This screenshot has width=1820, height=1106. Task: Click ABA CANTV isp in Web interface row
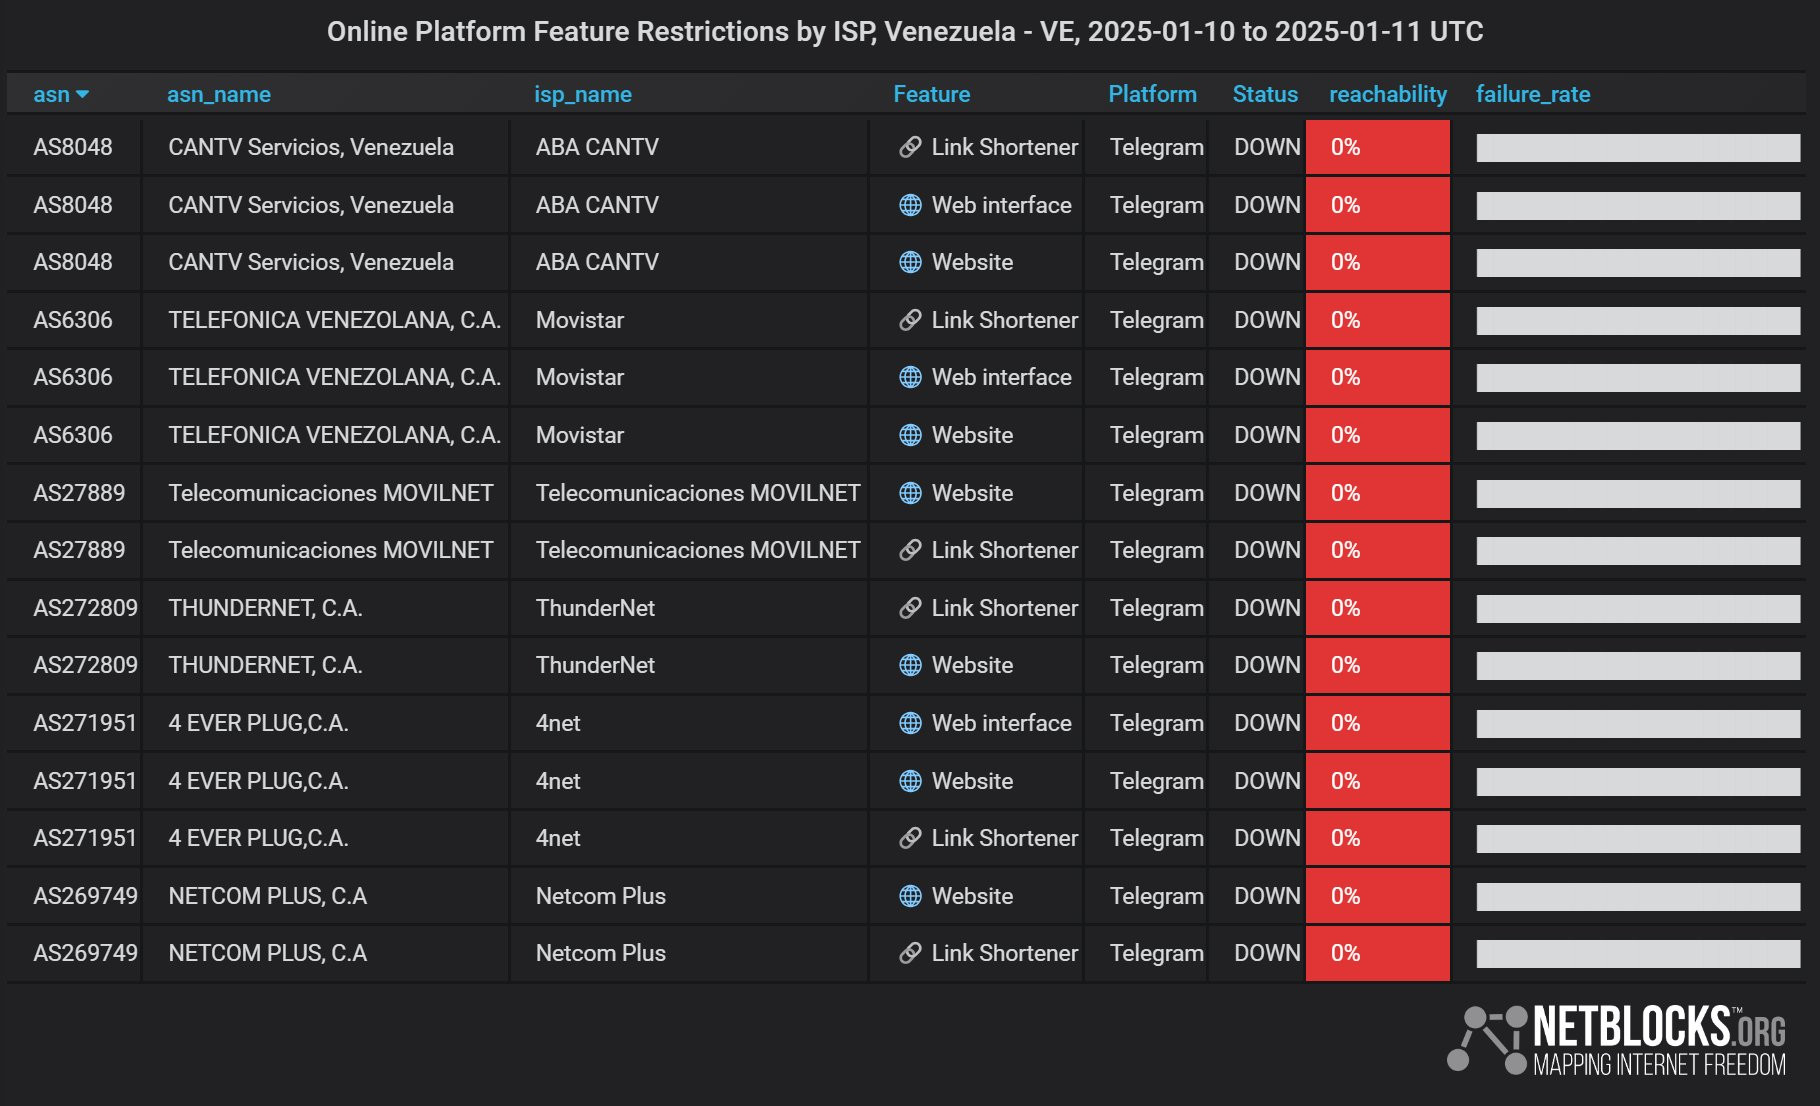[x=597, y=205]
